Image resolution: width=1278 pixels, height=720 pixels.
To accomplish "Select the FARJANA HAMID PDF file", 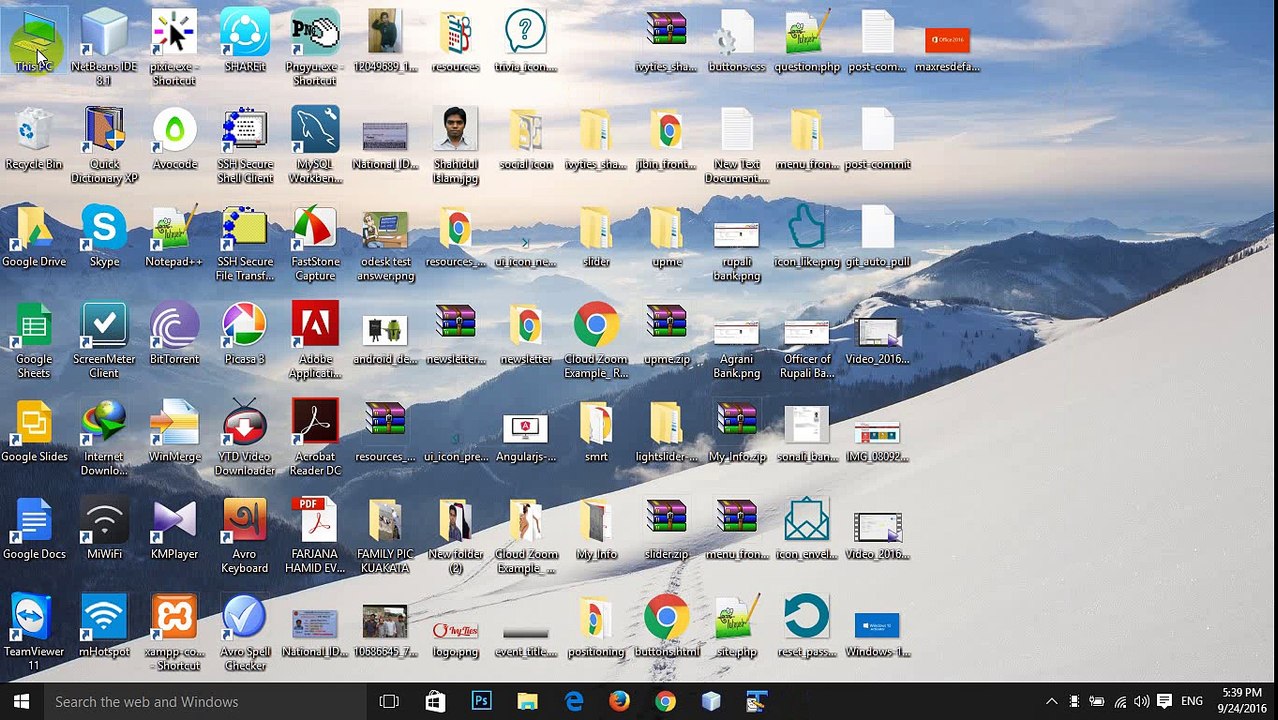I will tap(315, 535).
